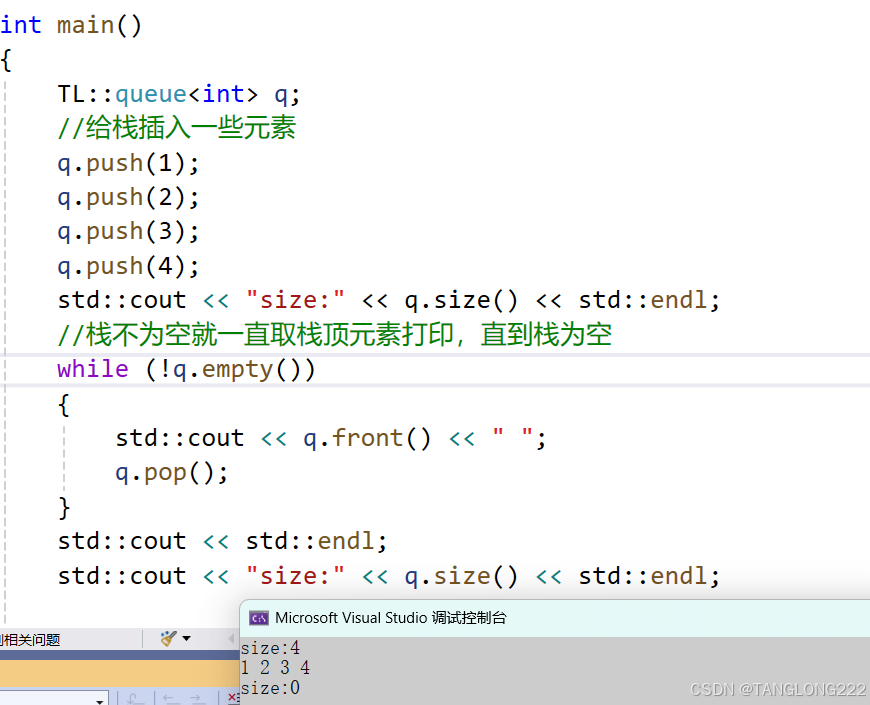This screenshot has height=705, width=870.
Task: Click the q.push(2); line
Action: (x=128, y=198)
